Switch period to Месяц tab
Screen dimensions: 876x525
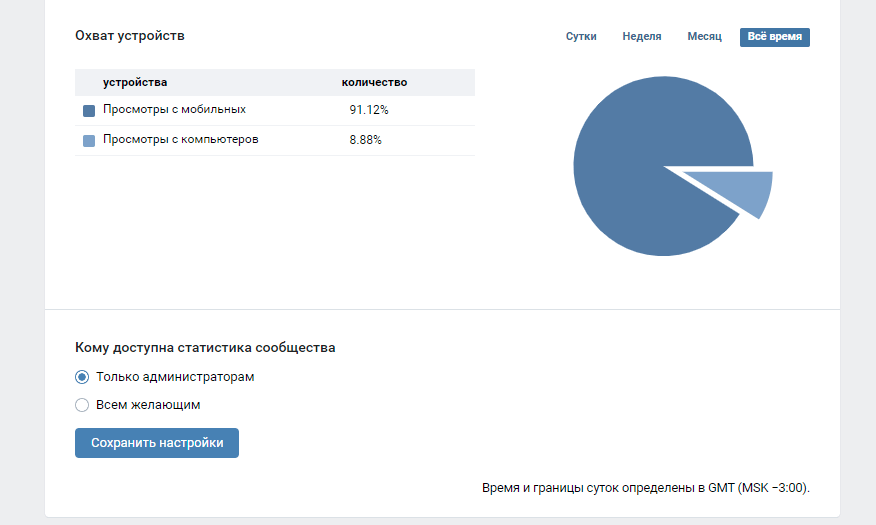(704, 36)
